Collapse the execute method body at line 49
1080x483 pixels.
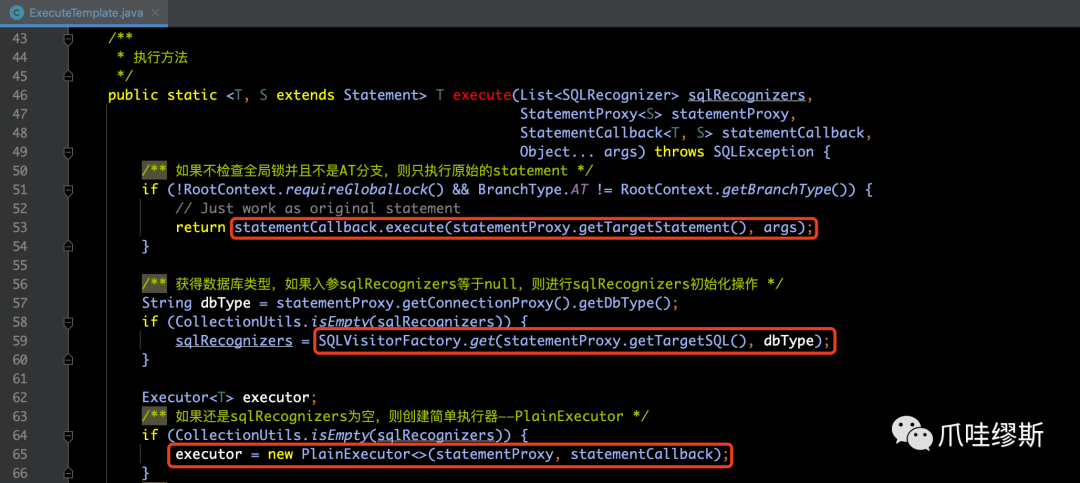point(68,152)
